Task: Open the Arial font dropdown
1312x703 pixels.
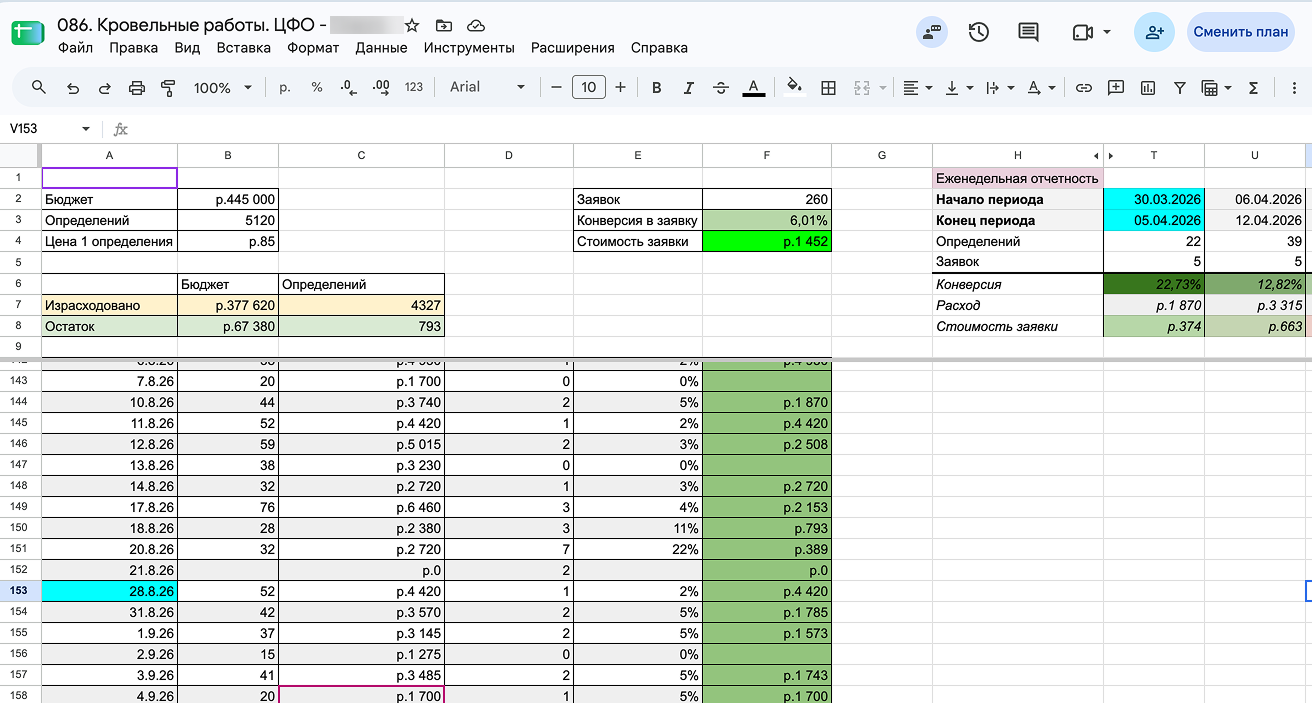Action: [487, 88]
